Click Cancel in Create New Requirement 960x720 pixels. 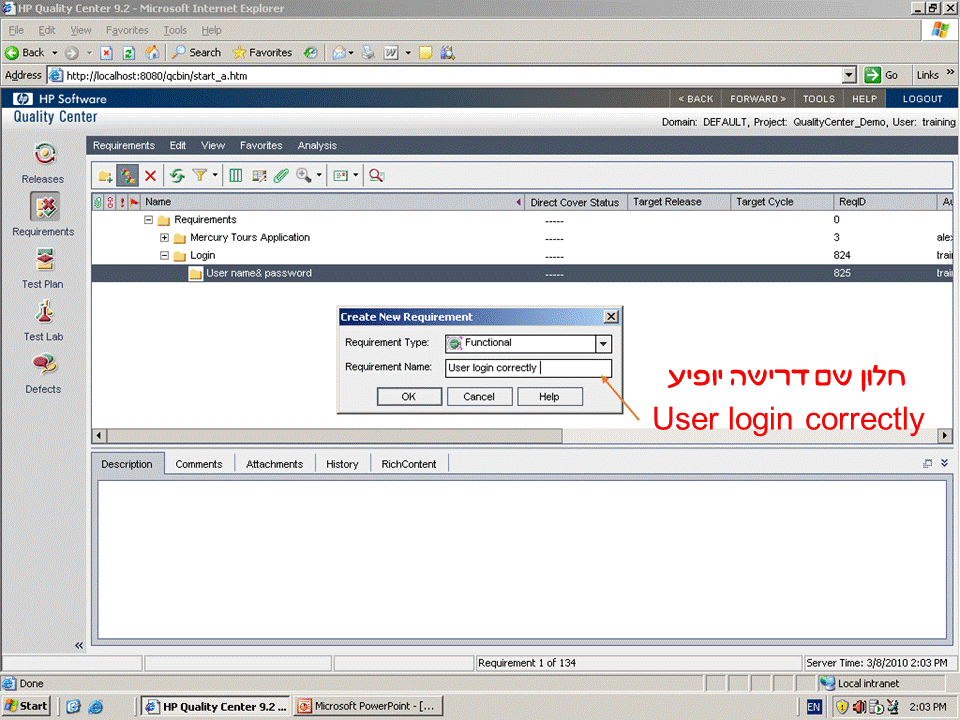click(479, 397)
